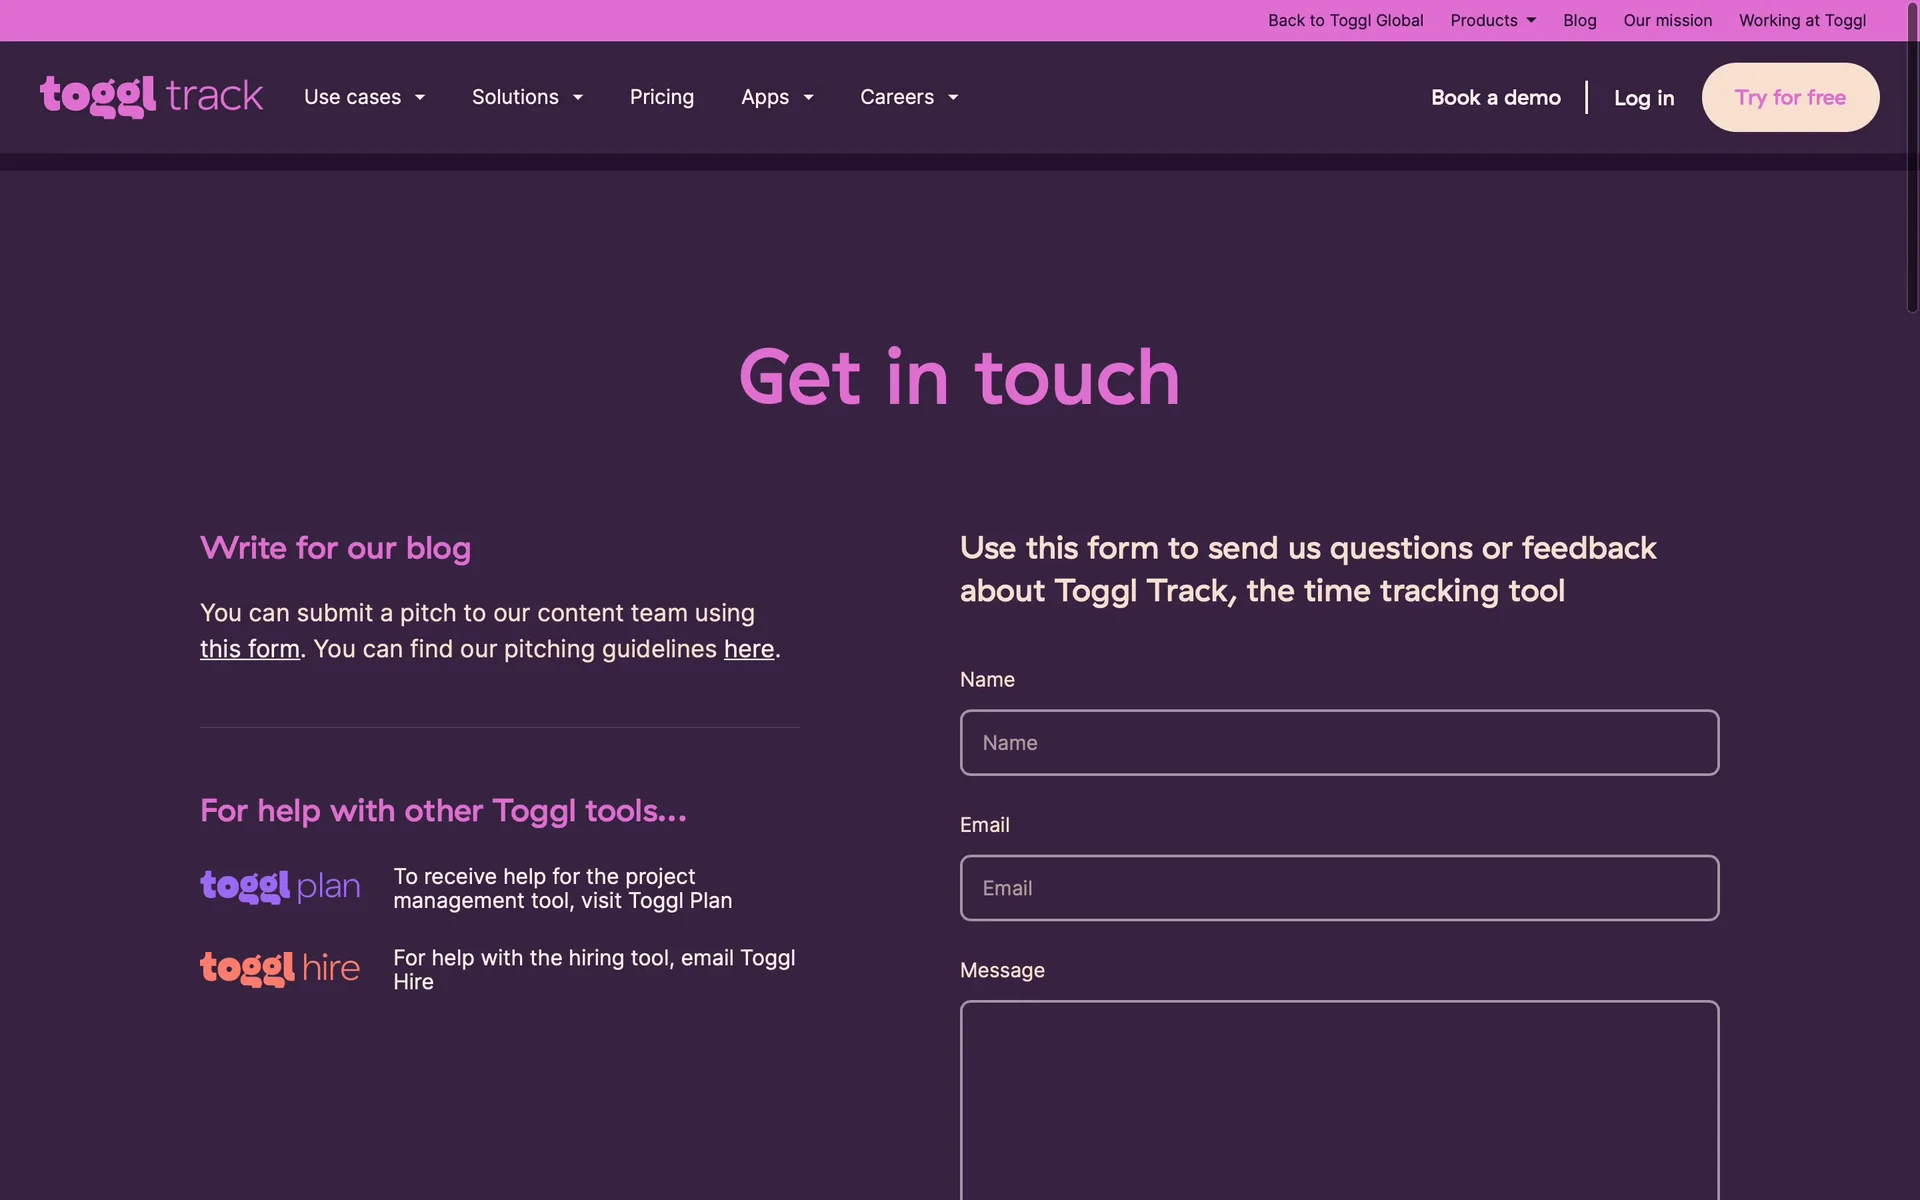Click the Toggl Hire logo
This screenshot has height=1200, width=1920.
[280, 968]
